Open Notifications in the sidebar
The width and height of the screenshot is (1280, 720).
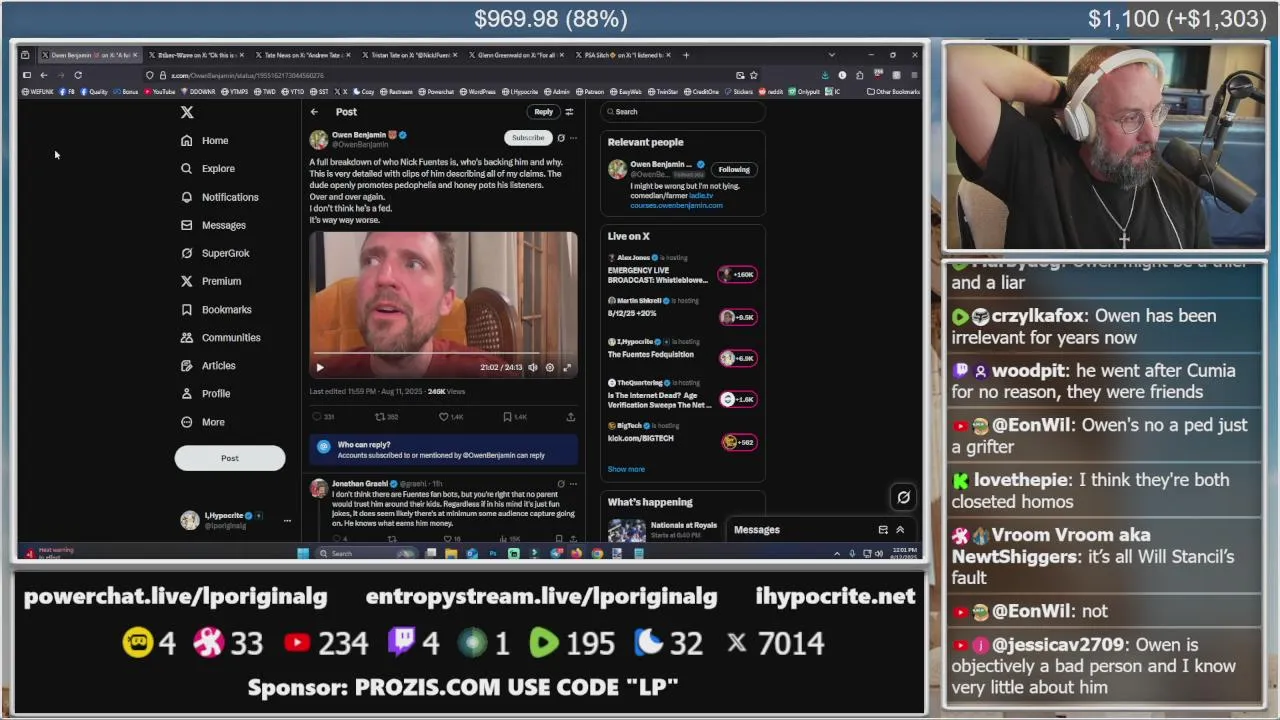click(219, 197)
